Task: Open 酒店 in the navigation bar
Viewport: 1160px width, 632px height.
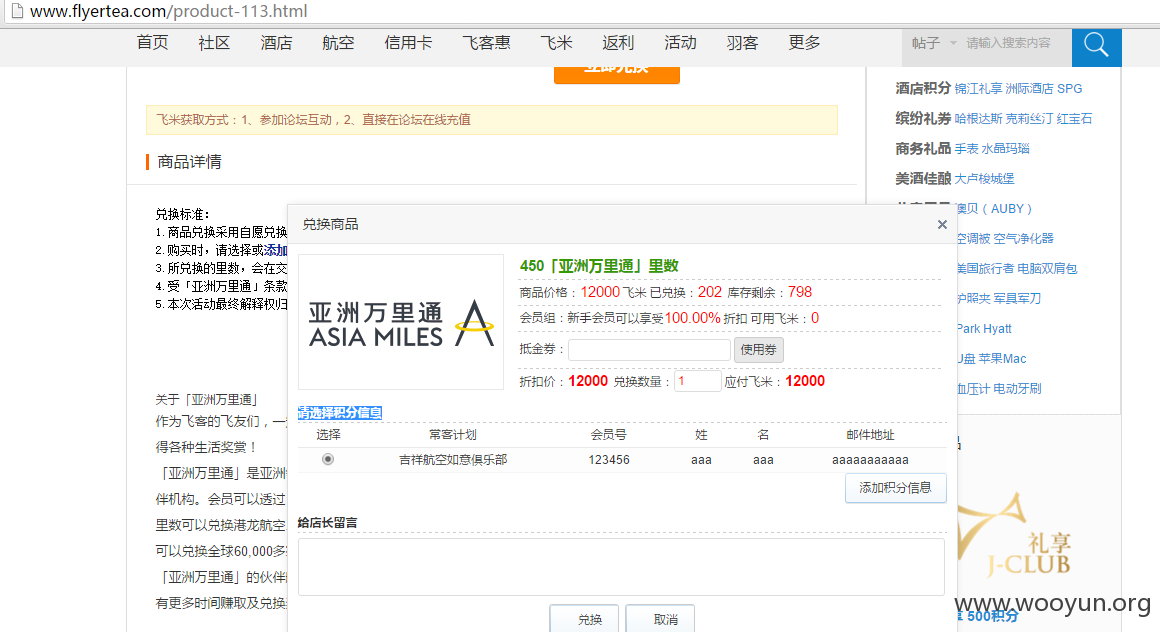Action: coord(277,42)
